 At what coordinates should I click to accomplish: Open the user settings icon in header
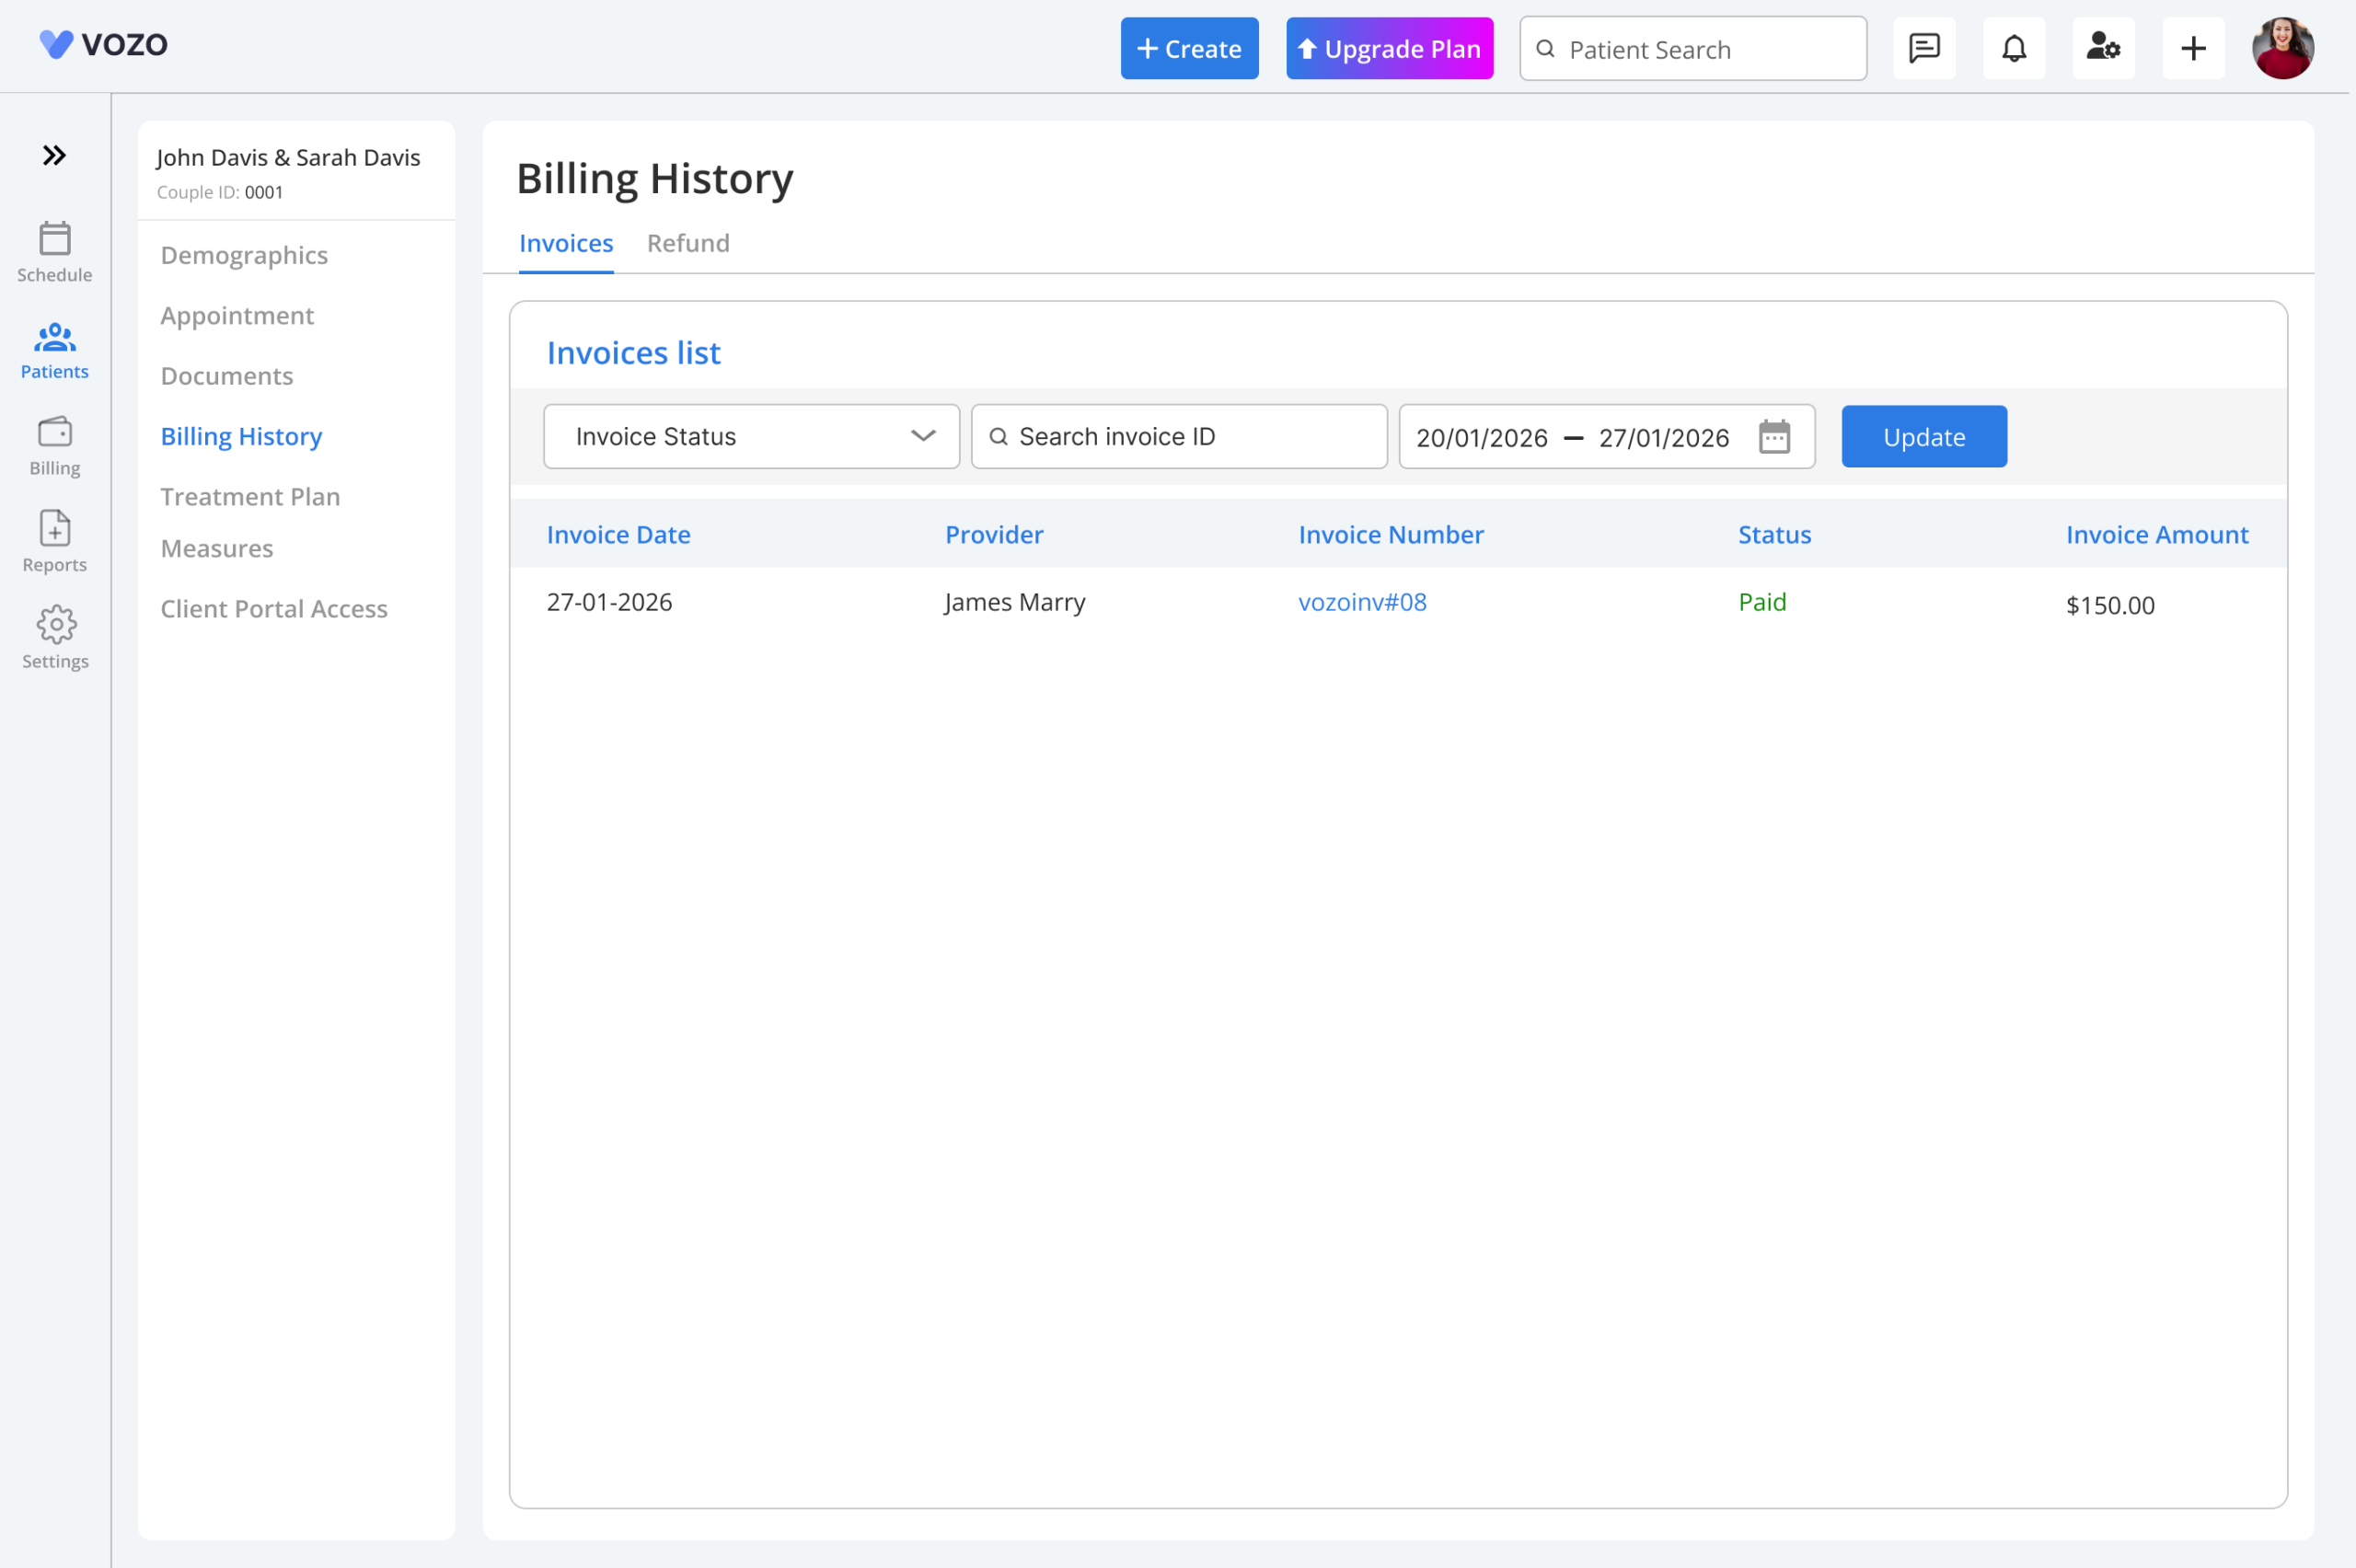click(2104, 48)
